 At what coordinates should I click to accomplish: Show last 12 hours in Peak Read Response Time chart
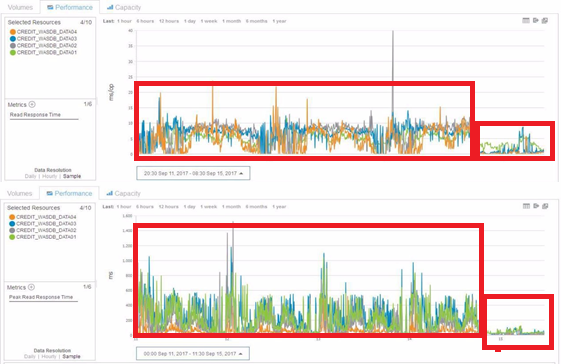[169, 207]
